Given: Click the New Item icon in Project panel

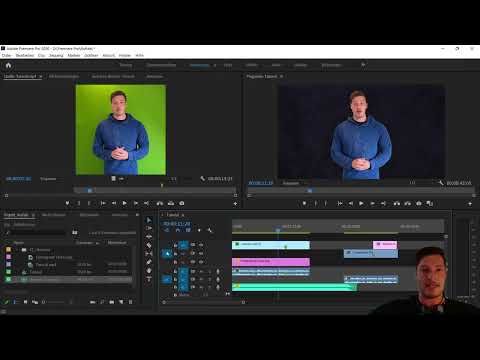Looking at the screenshot, I should click(x=121, y=302).
